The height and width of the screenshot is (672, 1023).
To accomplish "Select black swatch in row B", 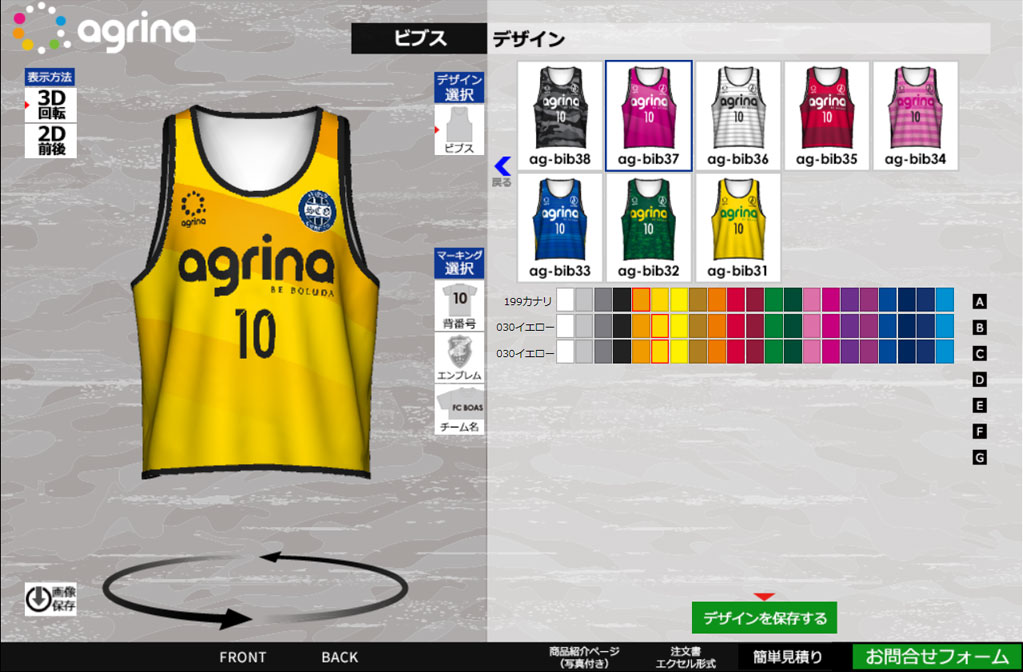I will [x=622, y=326].
